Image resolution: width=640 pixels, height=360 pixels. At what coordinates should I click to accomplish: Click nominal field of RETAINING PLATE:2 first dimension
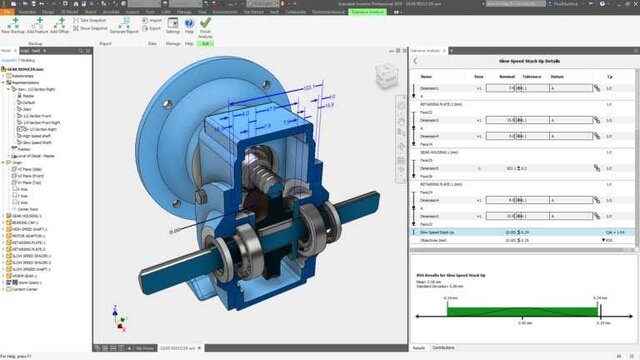(x=501, y=120)
